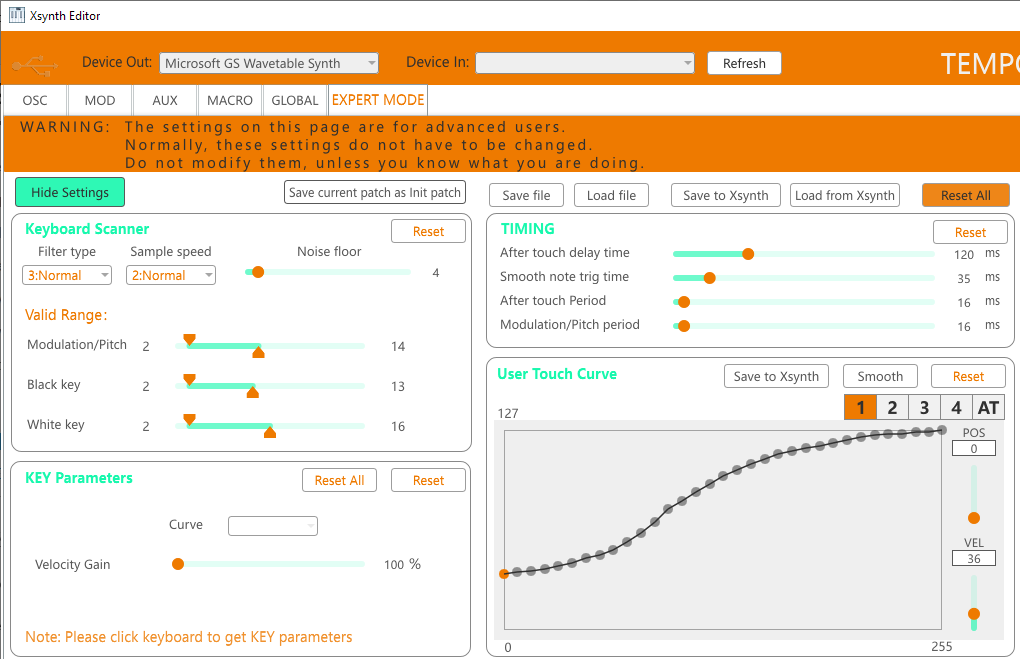
Task: Click the Refresh button
Action: (744, 63)
